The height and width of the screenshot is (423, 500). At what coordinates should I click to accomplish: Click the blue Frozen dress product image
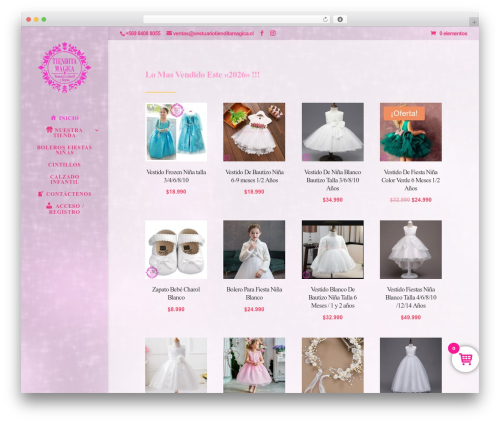coord(176,132)
